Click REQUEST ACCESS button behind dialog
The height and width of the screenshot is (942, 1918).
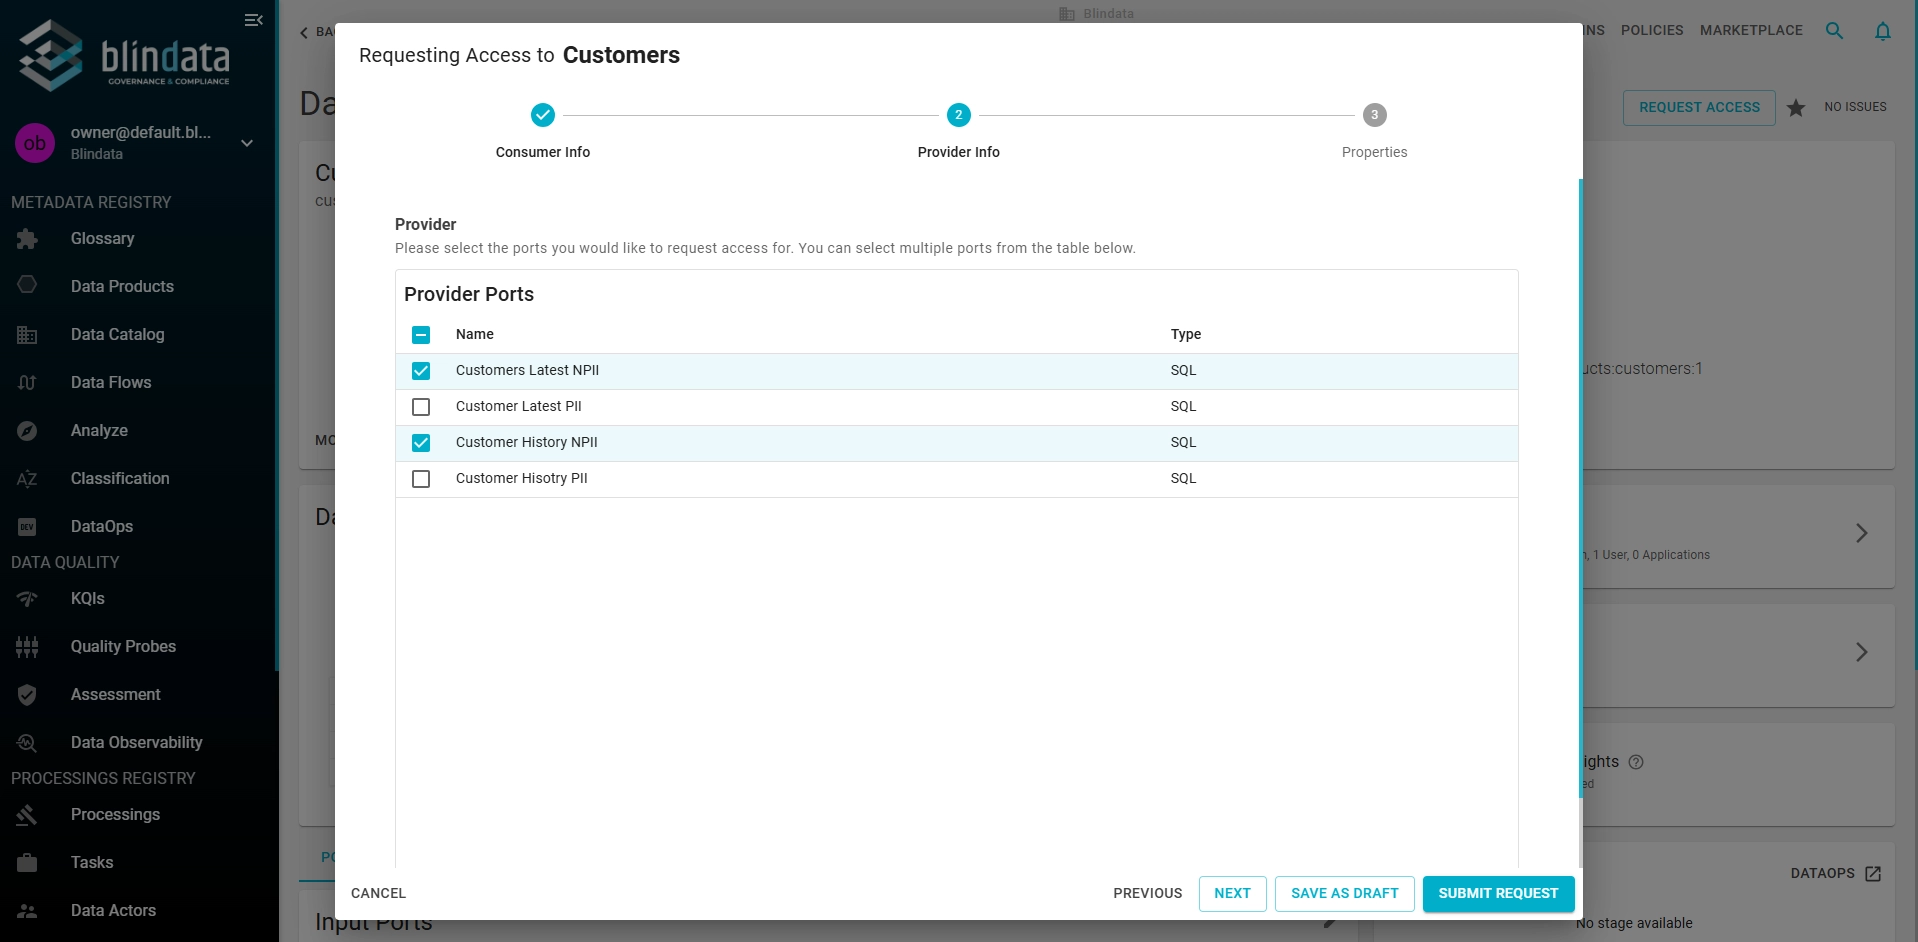pos(1699,107)
